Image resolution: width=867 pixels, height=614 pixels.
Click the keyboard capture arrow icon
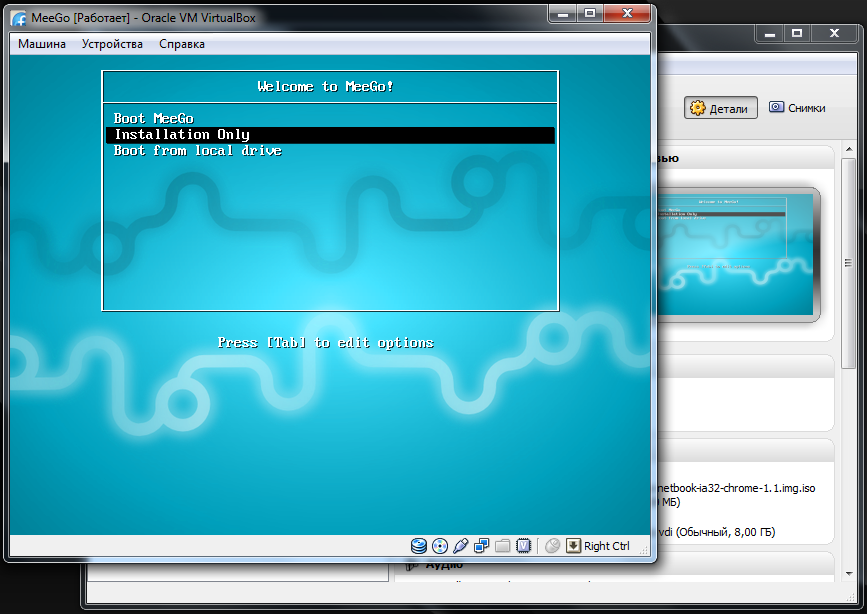[573, 546]
